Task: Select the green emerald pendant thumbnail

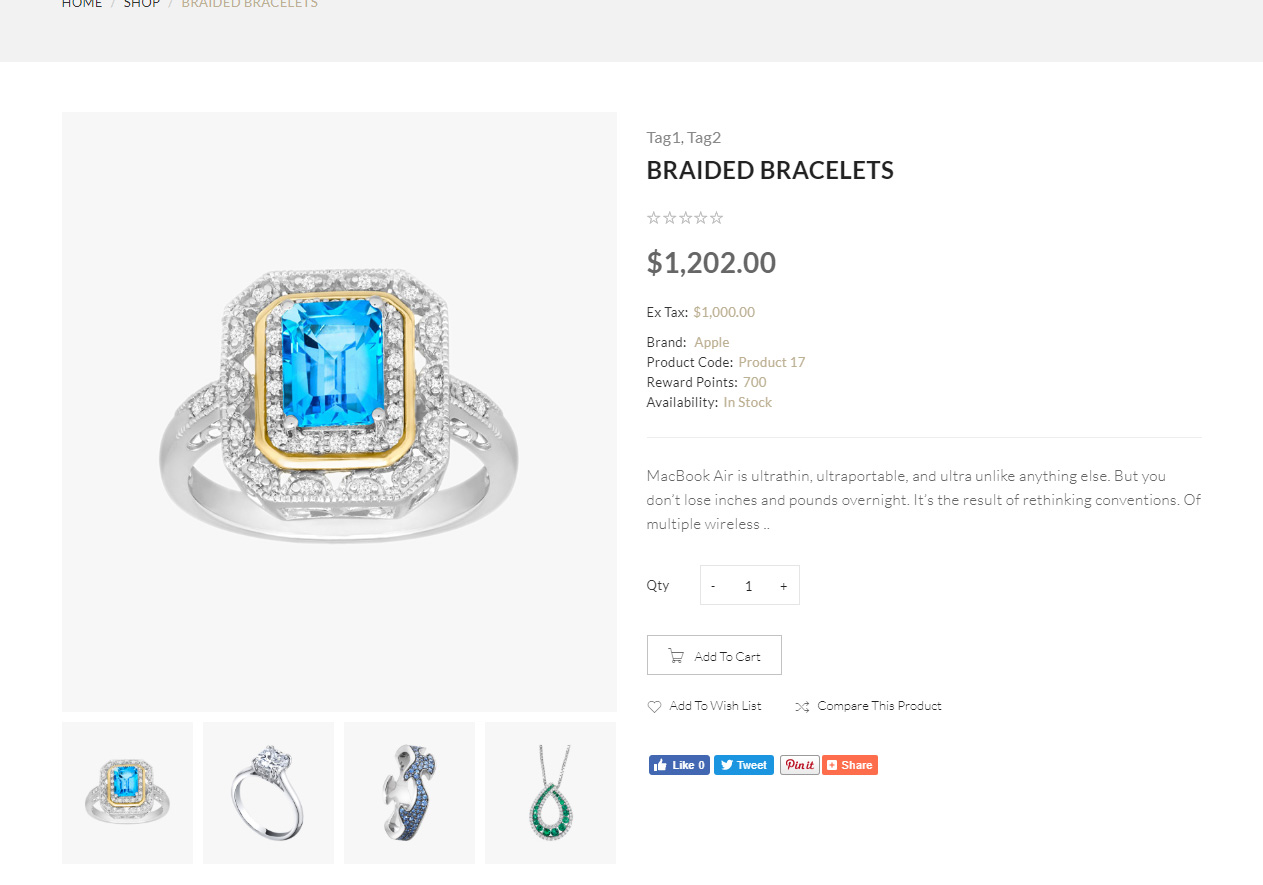Action: point(550,792)
